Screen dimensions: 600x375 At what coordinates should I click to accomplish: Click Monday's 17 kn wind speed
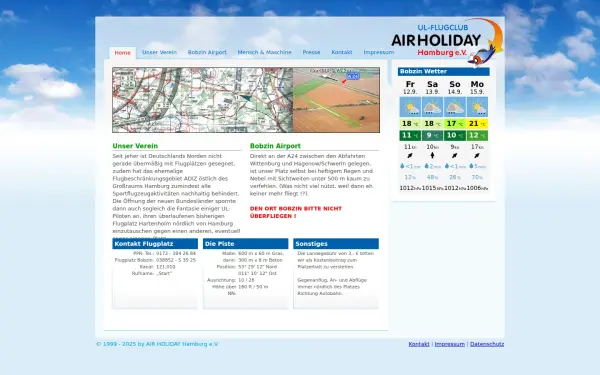477,147
